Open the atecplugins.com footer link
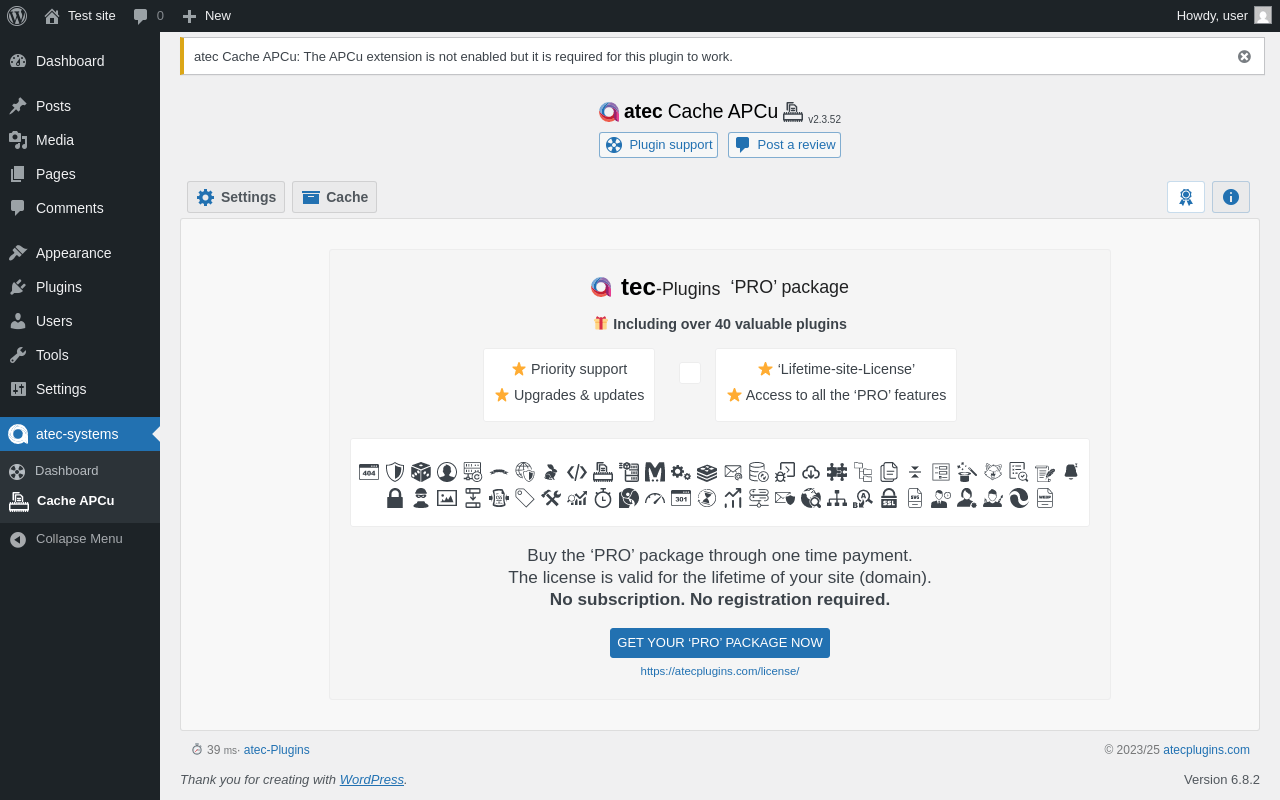 (x=1206, y=750)
